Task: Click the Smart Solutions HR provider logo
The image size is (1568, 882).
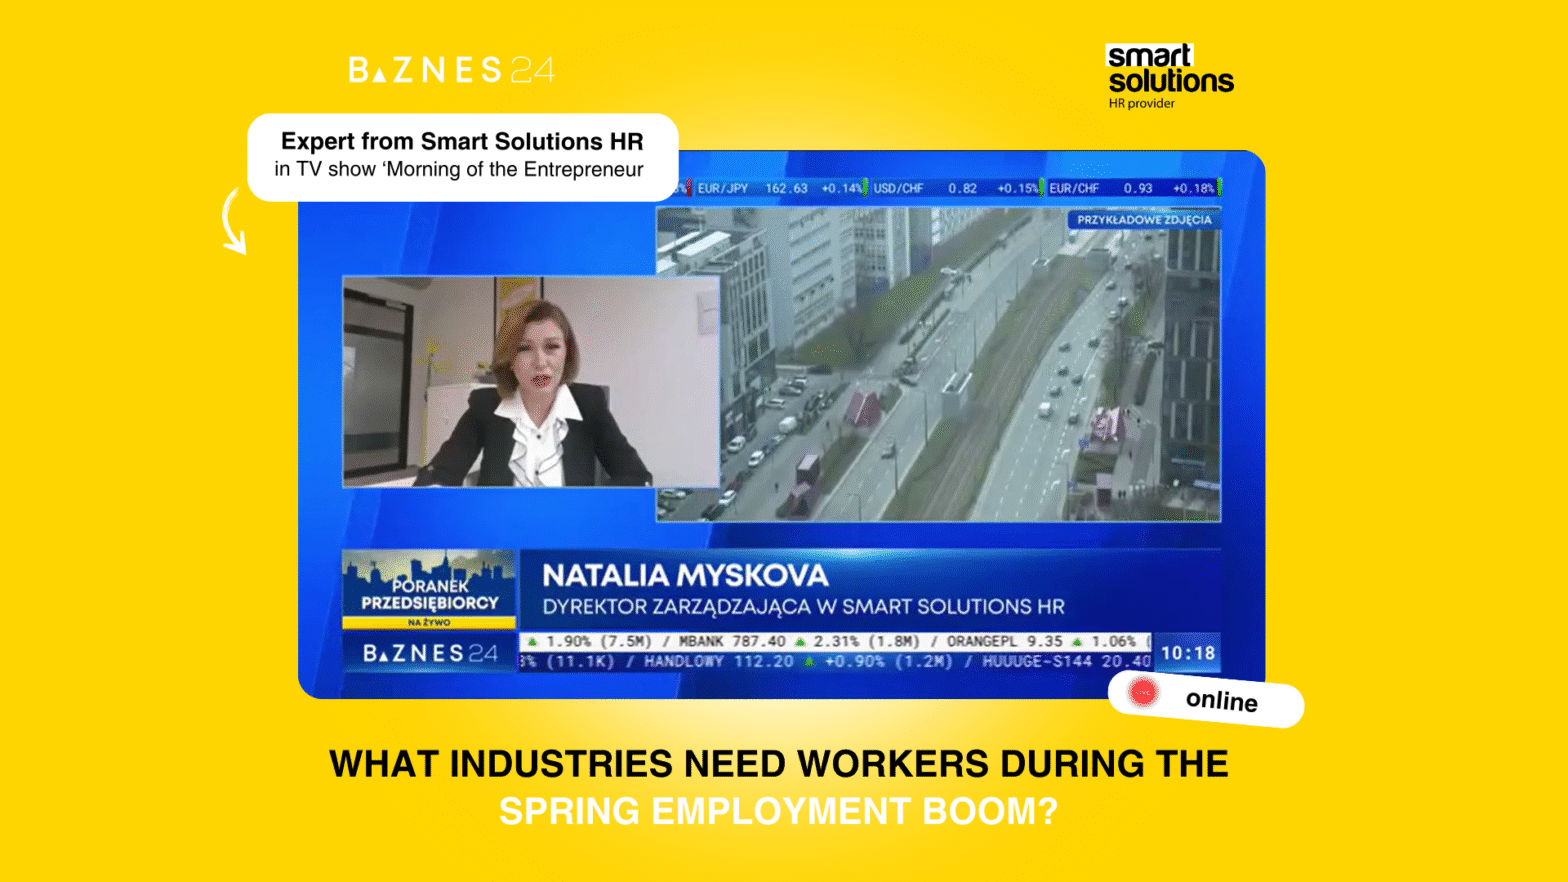Action: point(1170,76)
